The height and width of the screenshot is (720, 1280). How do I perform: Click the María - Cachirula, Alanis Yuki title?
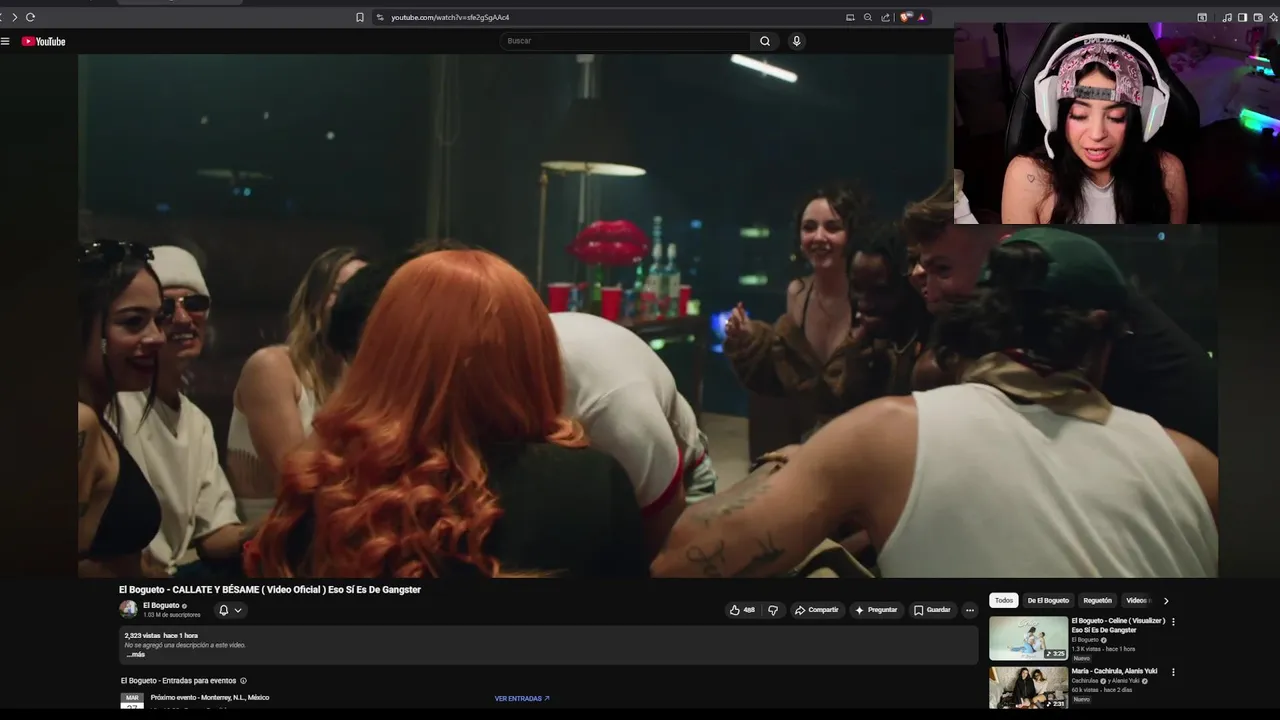pos(1114,671)
